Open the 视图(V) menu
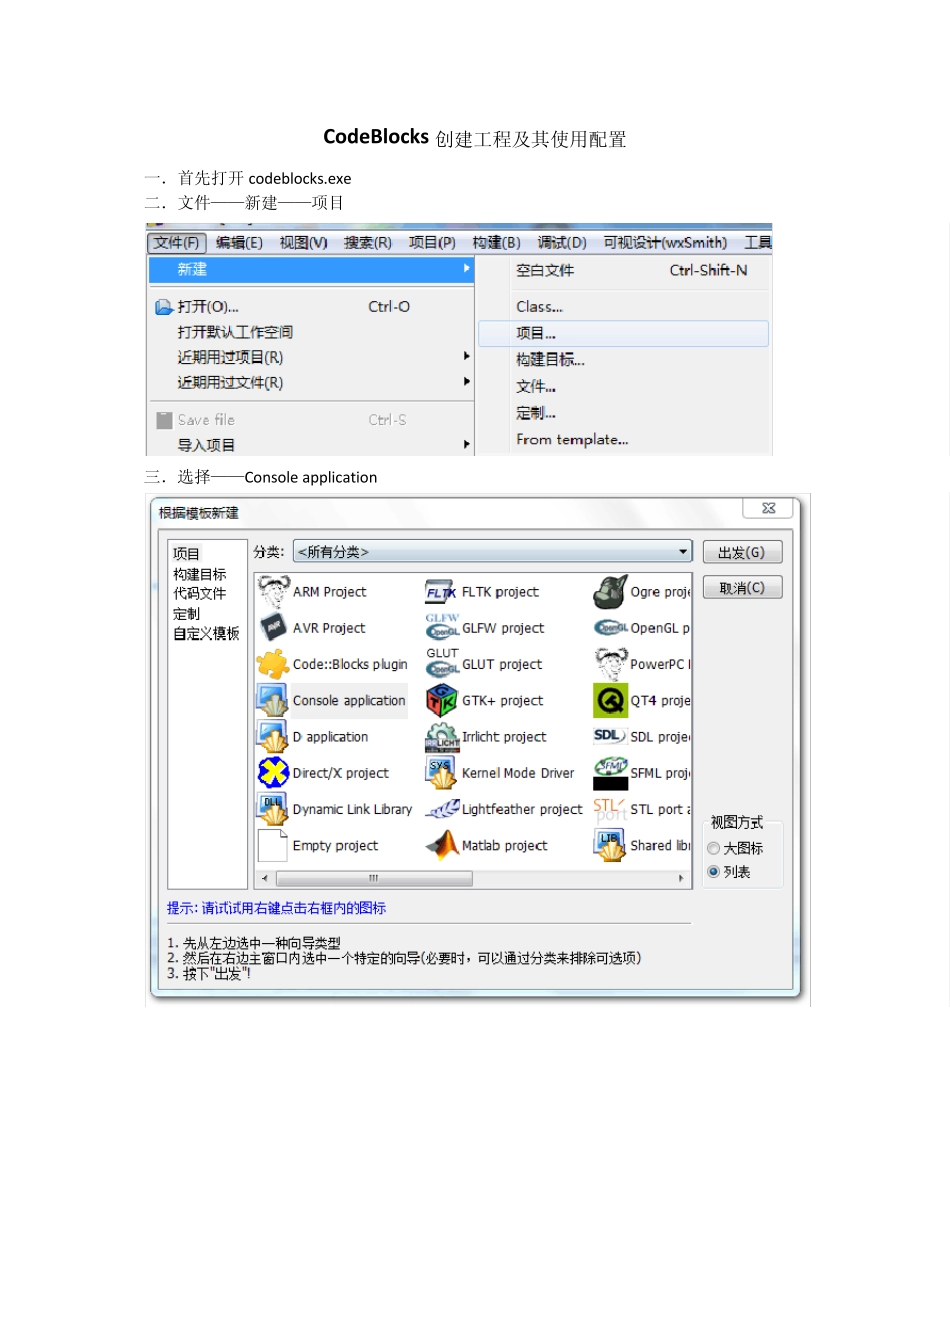This screenshot has width=950, height=1344. pyautogui.click(x=303, y=243)
